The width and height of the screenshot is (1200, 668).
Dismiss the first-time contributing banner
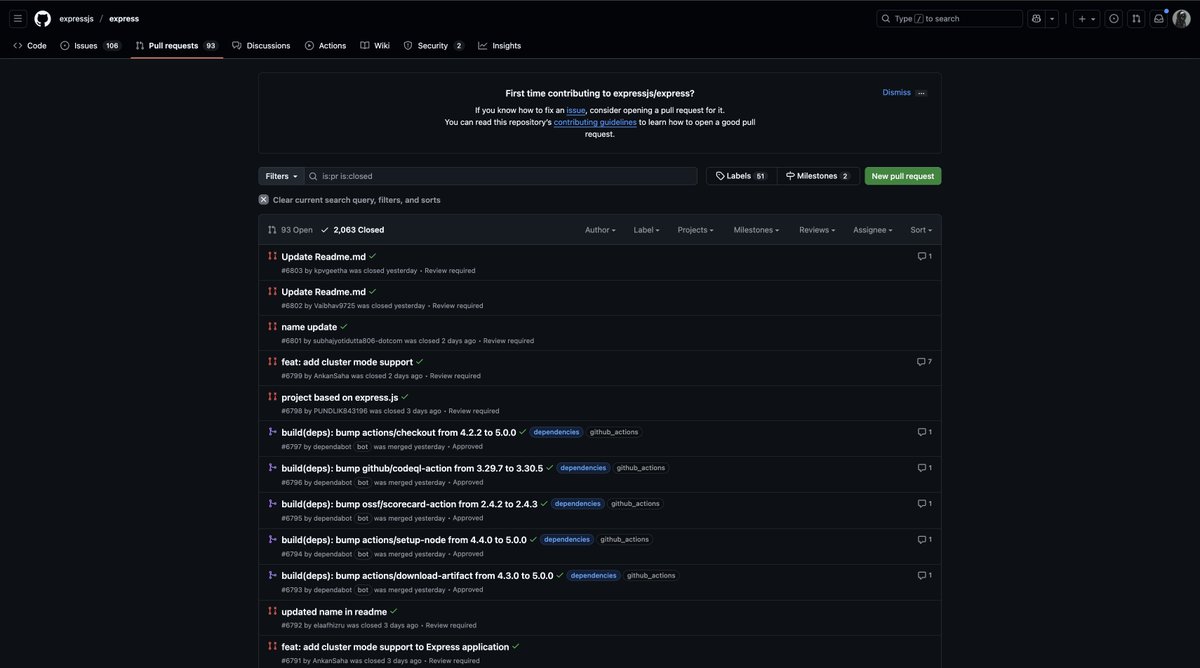tap(896, 92)
